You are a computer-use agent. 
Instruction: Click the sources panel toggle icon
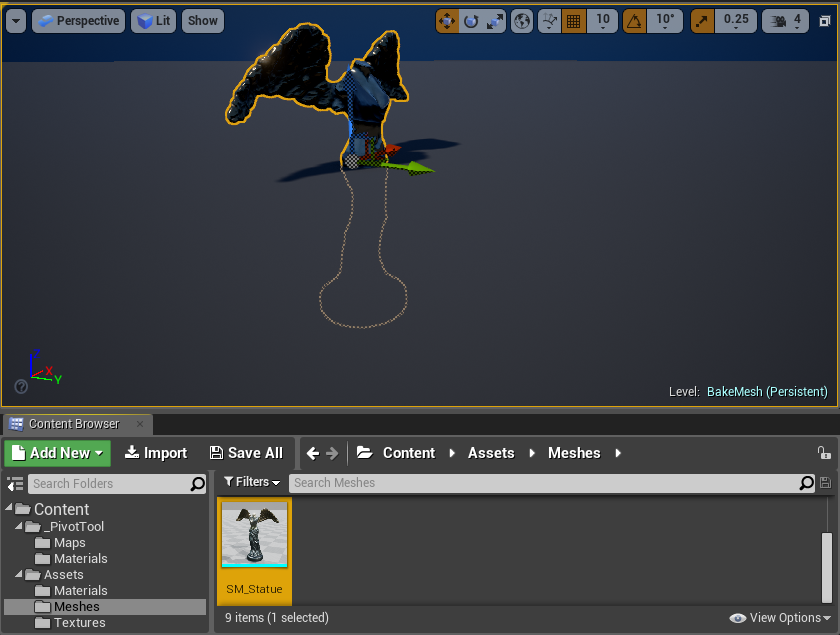(x=15, y=484)
